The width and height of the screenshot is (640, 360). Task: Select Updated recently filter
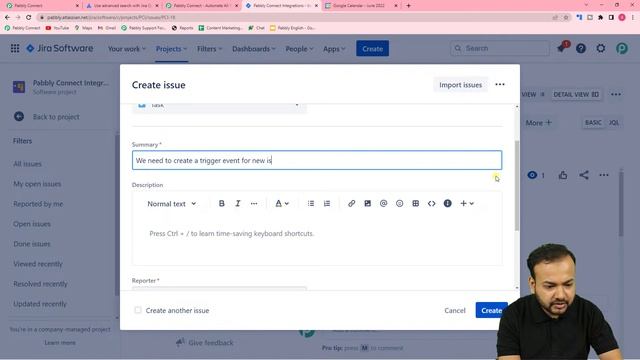40,304
